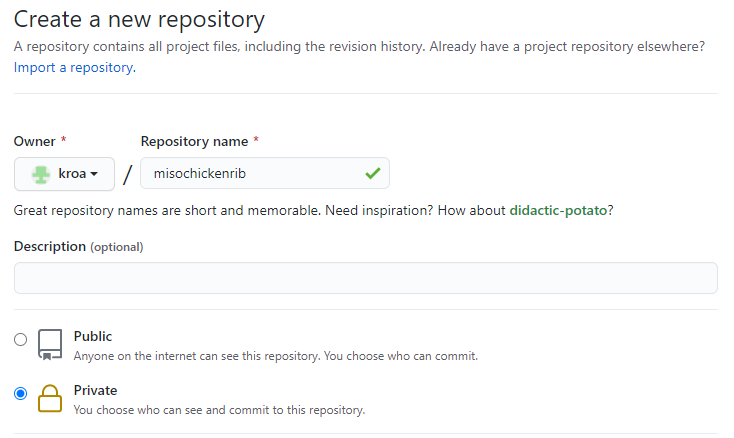Image resolution: width=734 pixels, height=438 pixels.
Task: Click the 'Repository name' label
Action: pyautogui.click(x=195, y=141)
